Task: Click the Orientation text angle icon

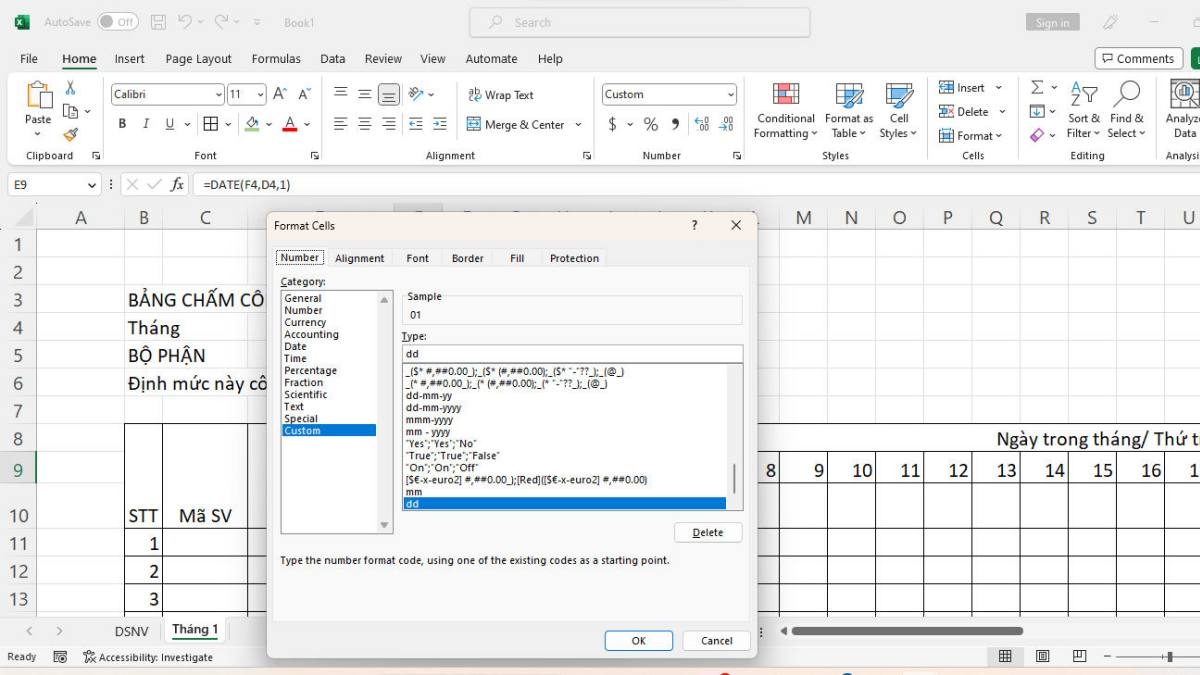Action: pyautogui.click(x=416, y=94)
